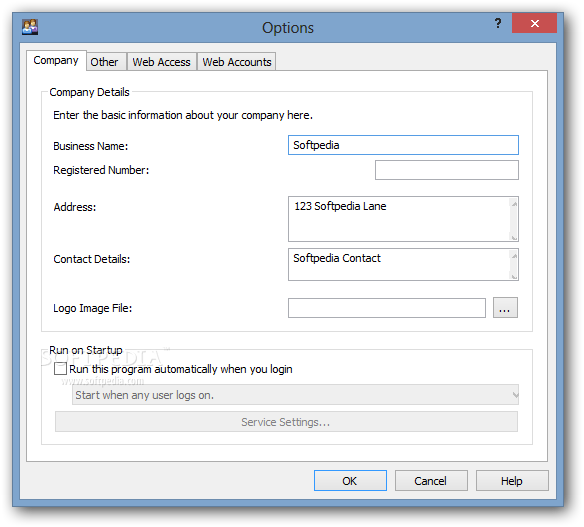Open the Web Access tab

pyautogui.click(x=161, y=62)
